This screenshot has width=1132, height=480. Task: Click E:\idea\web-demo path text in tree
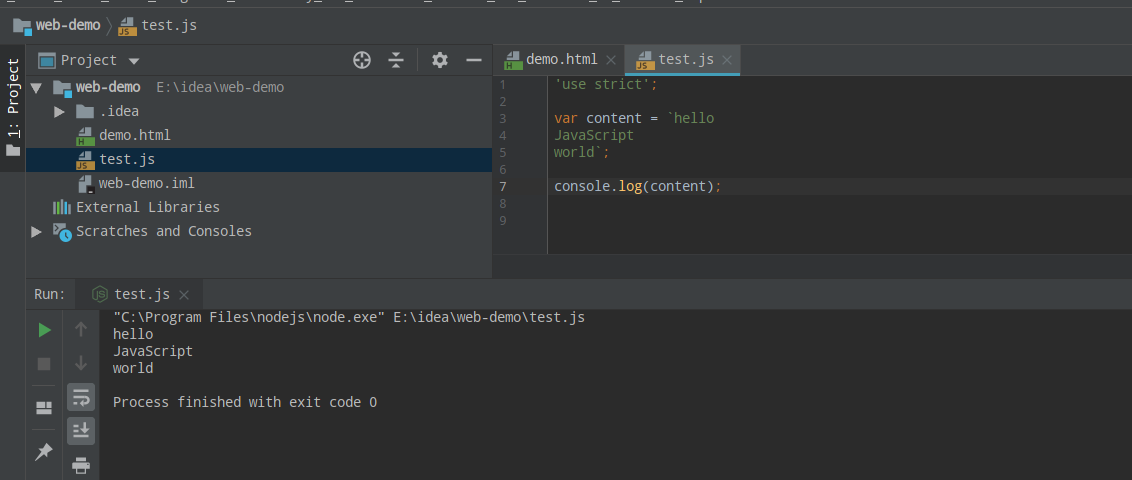220,88
